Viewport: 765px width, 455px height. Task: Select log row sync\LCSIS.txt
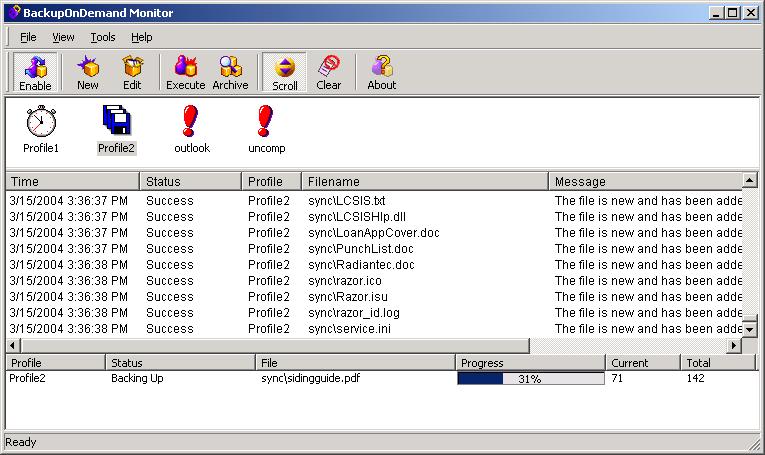point(375,200)
